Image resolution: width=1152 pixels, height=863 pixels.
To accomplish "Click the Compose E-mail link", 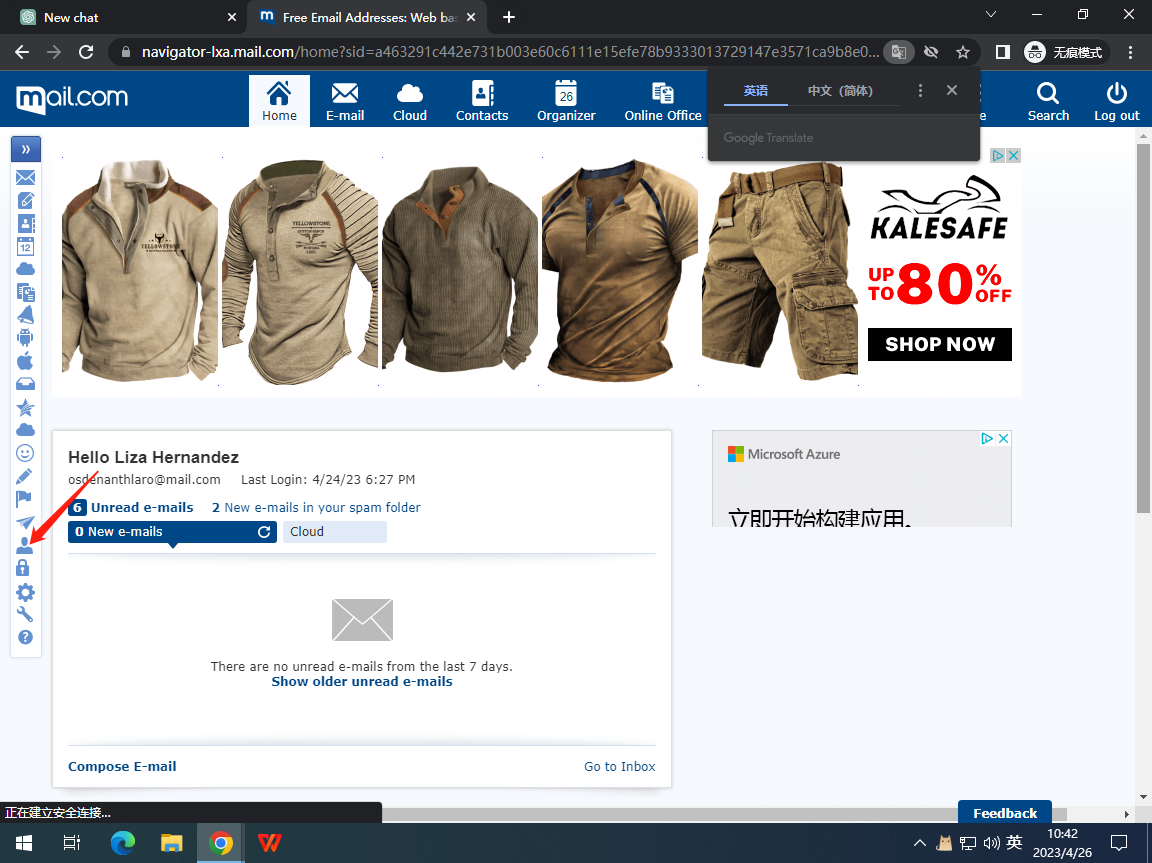I will (122, 767).
